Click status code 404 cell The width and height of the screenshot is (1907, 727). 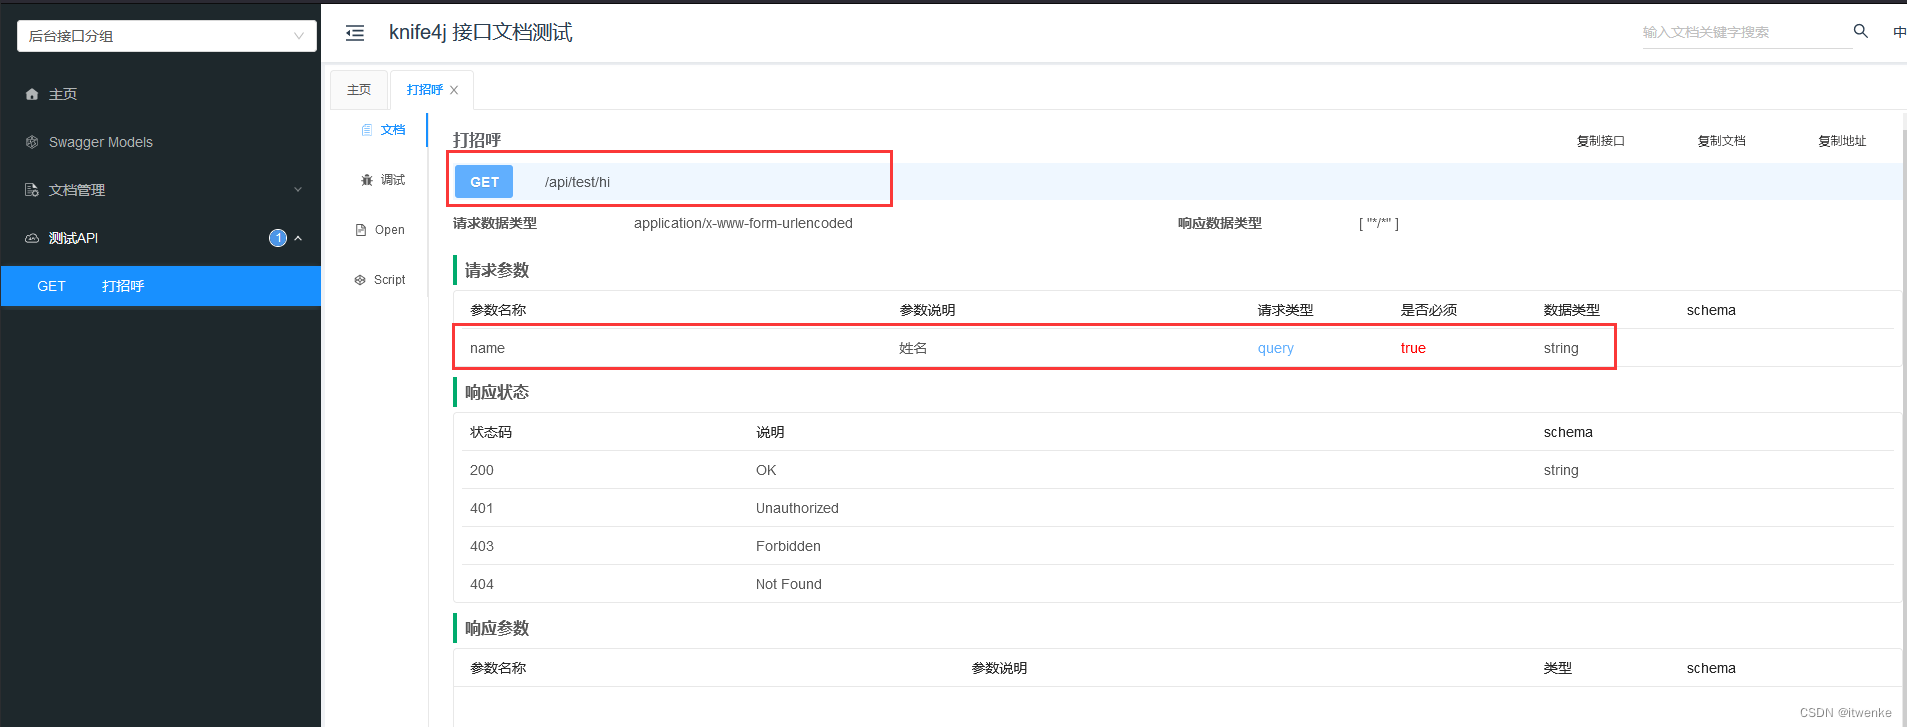[x=482, y=584]
